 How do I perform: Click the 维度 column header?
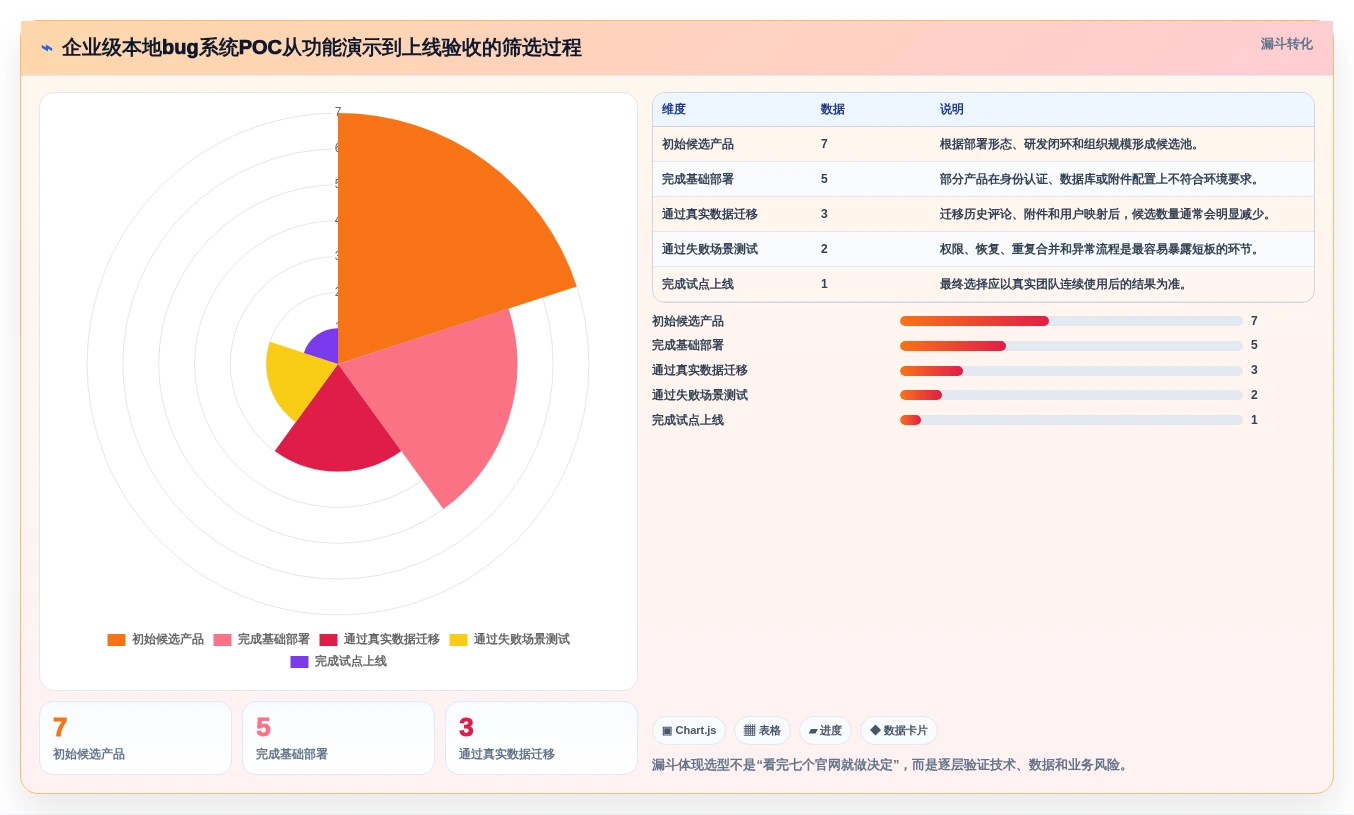[x=674, y=109]
